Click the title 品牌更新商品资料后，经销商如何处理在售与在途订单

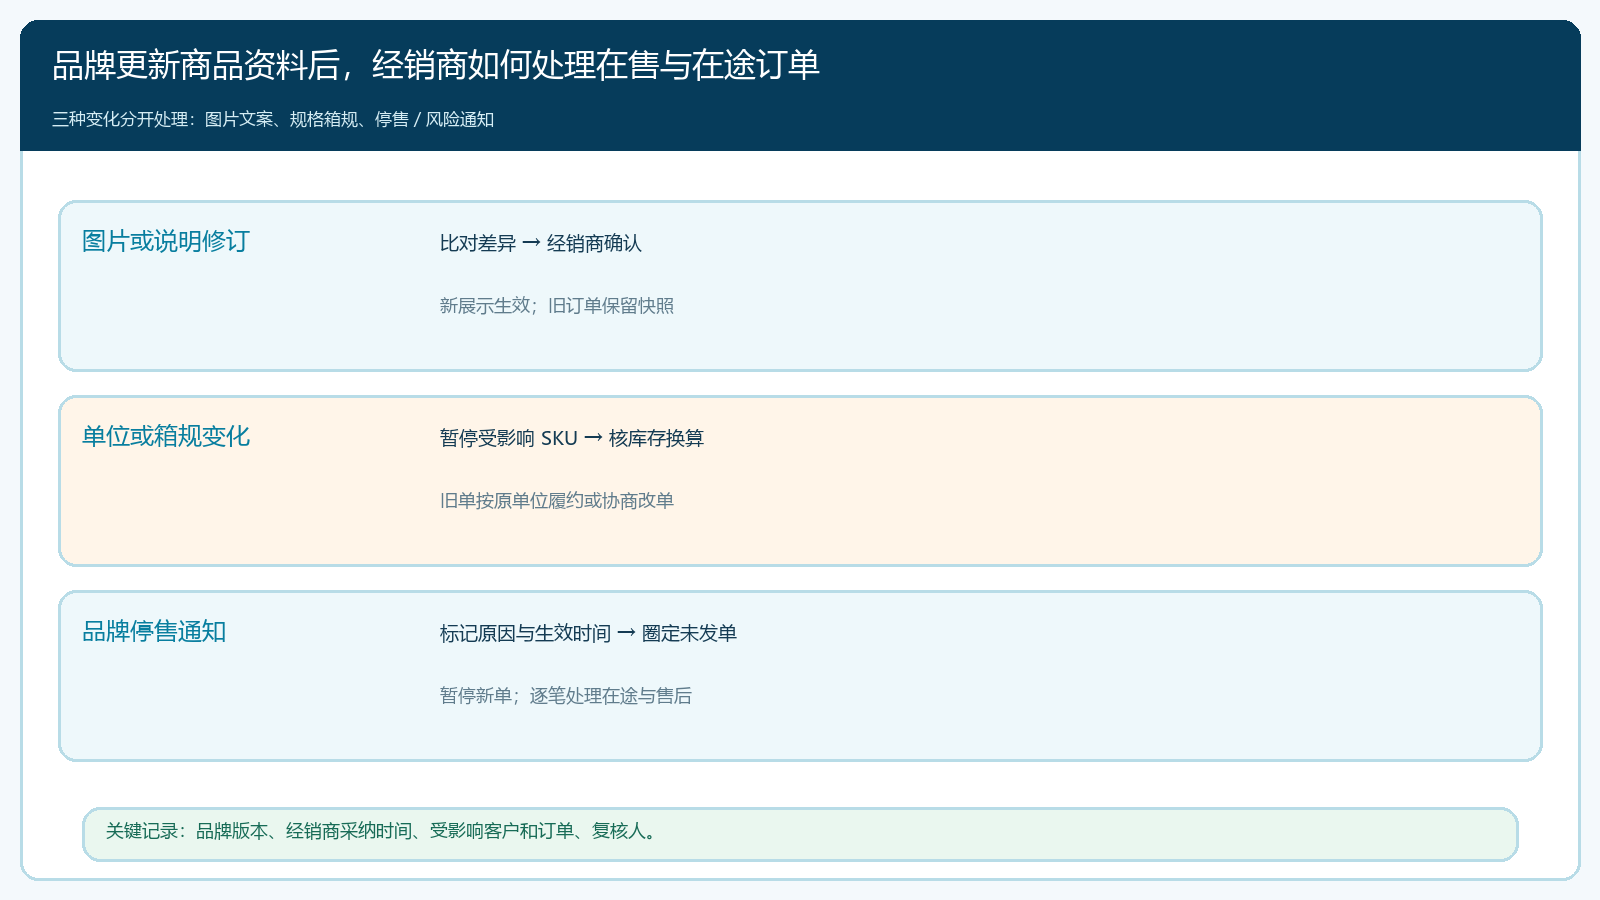click(436, 65)
